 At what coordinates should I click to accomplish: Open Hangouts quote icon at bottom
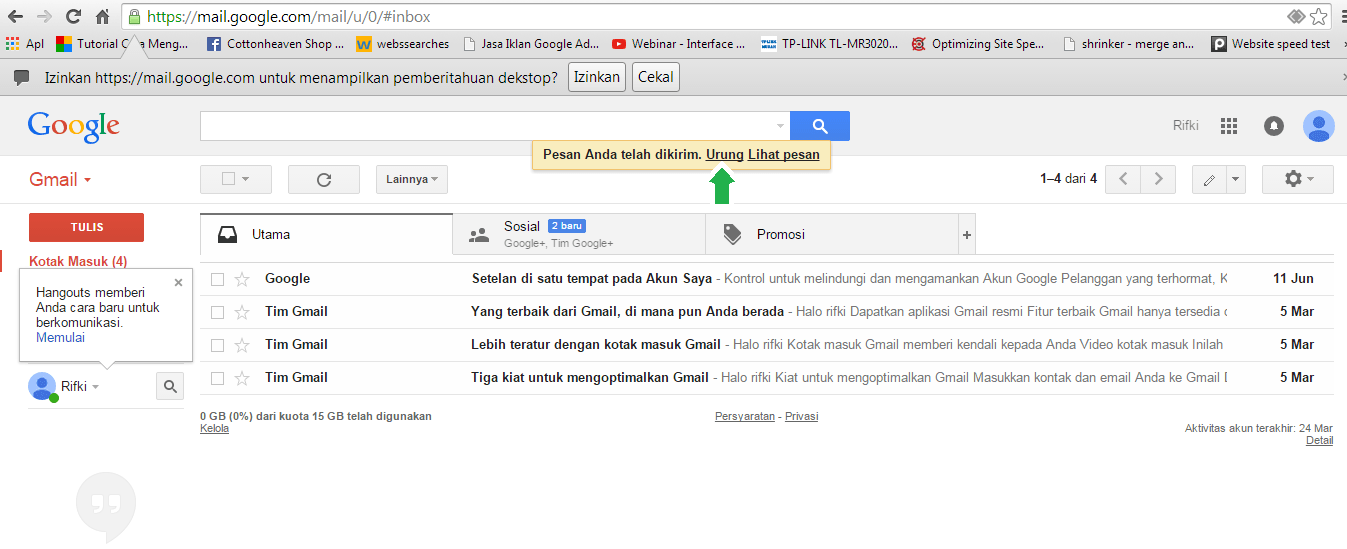coord(106,508)
